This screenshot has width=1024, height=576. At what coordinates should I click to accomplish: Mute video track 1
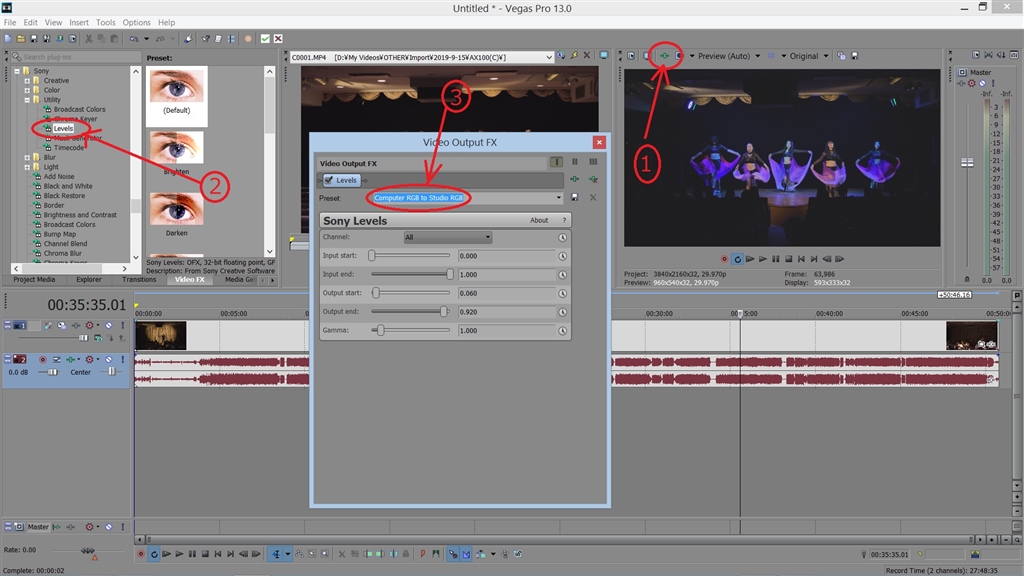109,325
